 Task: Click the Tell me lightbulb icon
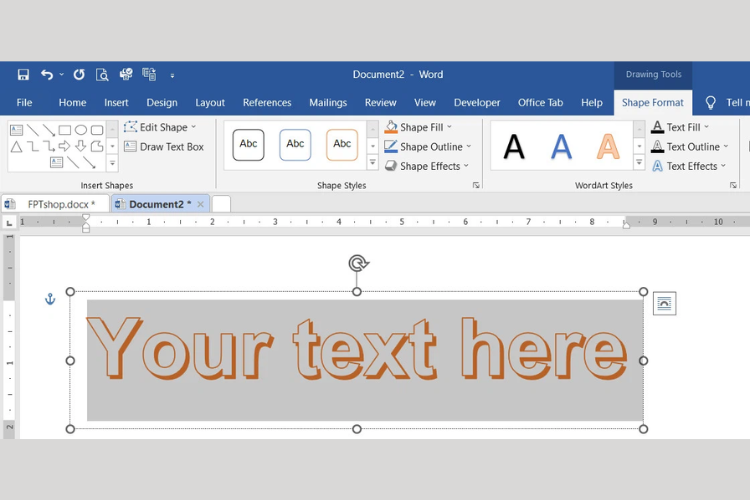point(710,102)
